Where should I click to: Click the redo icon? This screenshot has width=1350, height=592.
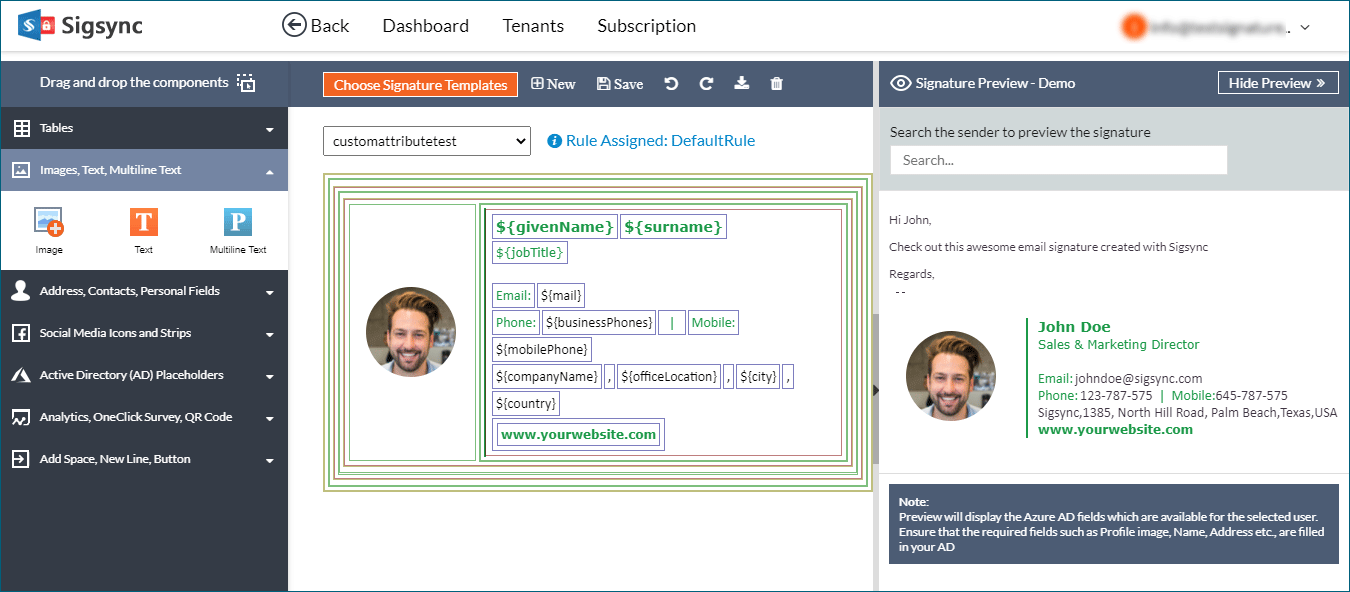(x=706, y=84)
